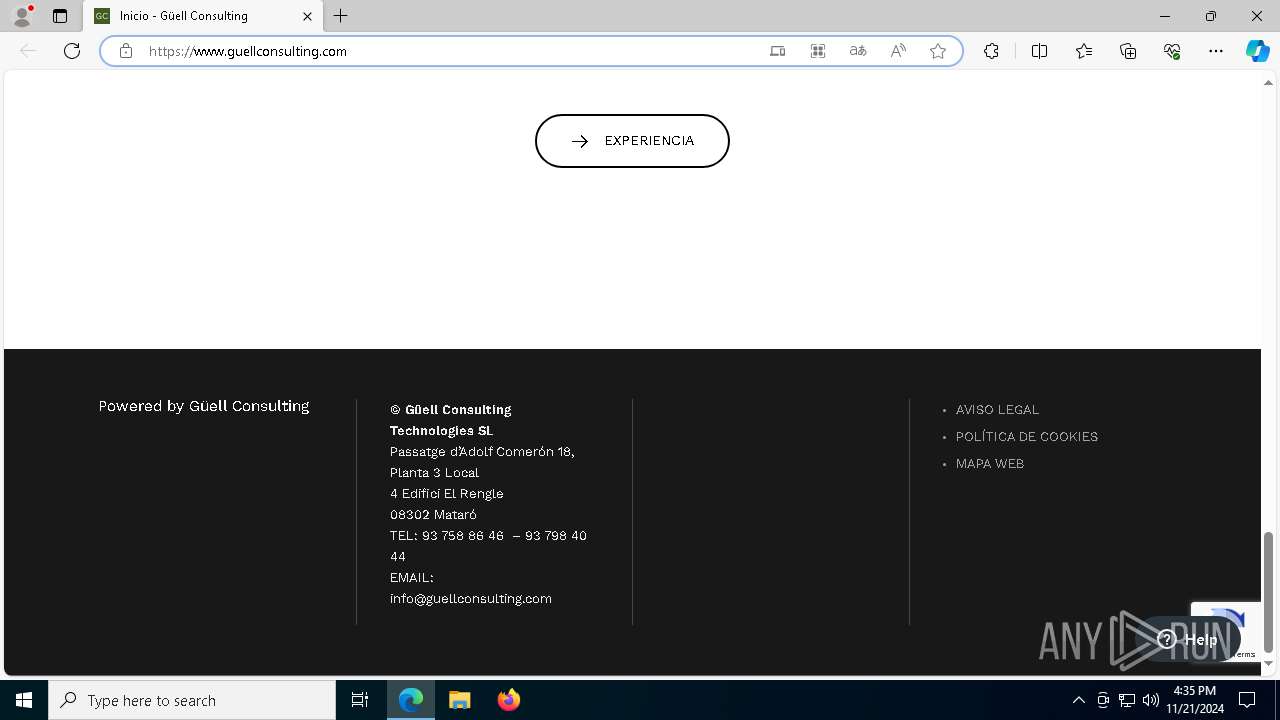Viewport: 1280px width, 720px height.
Task: Click the EXPERIENCIA arrow button
Action: click(x=632, y=141)
